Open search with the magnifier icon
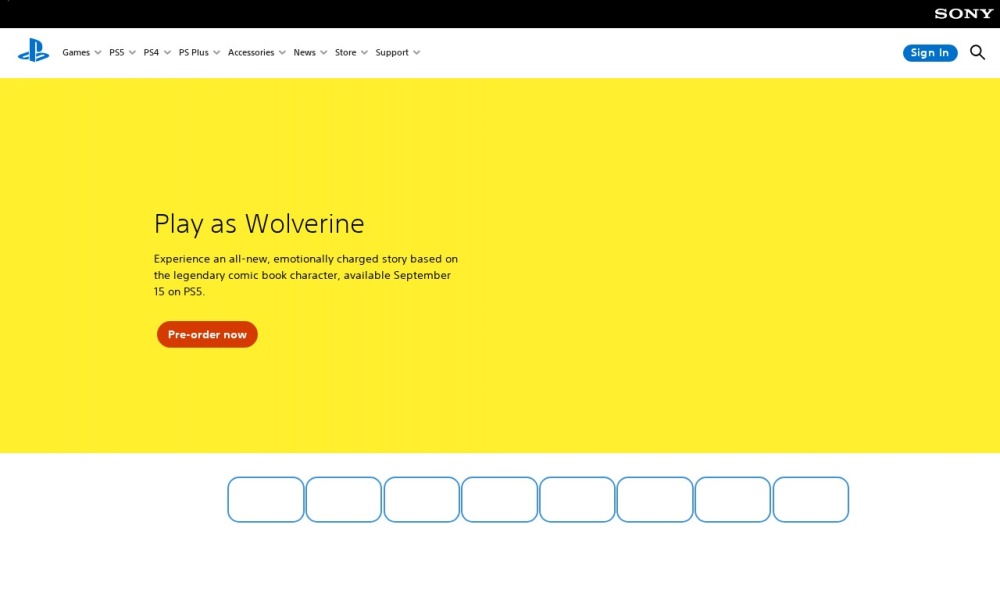Viewport: 1000px width, 600px height. pyautogui.click(x=977, y=52)
